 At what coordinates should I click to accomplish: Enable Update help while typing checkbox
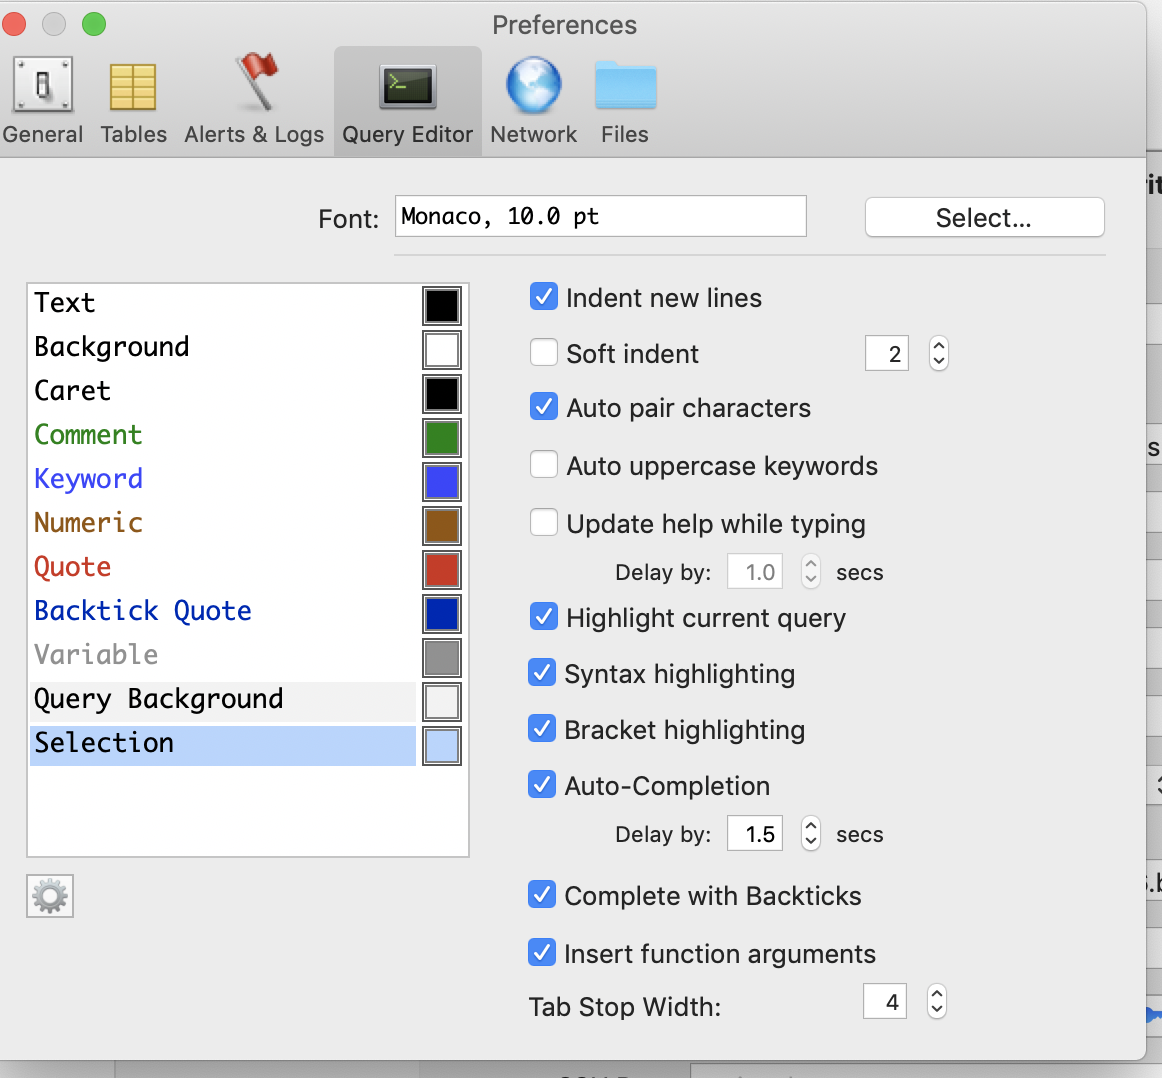pyautogui.click(x=544, y=522)
